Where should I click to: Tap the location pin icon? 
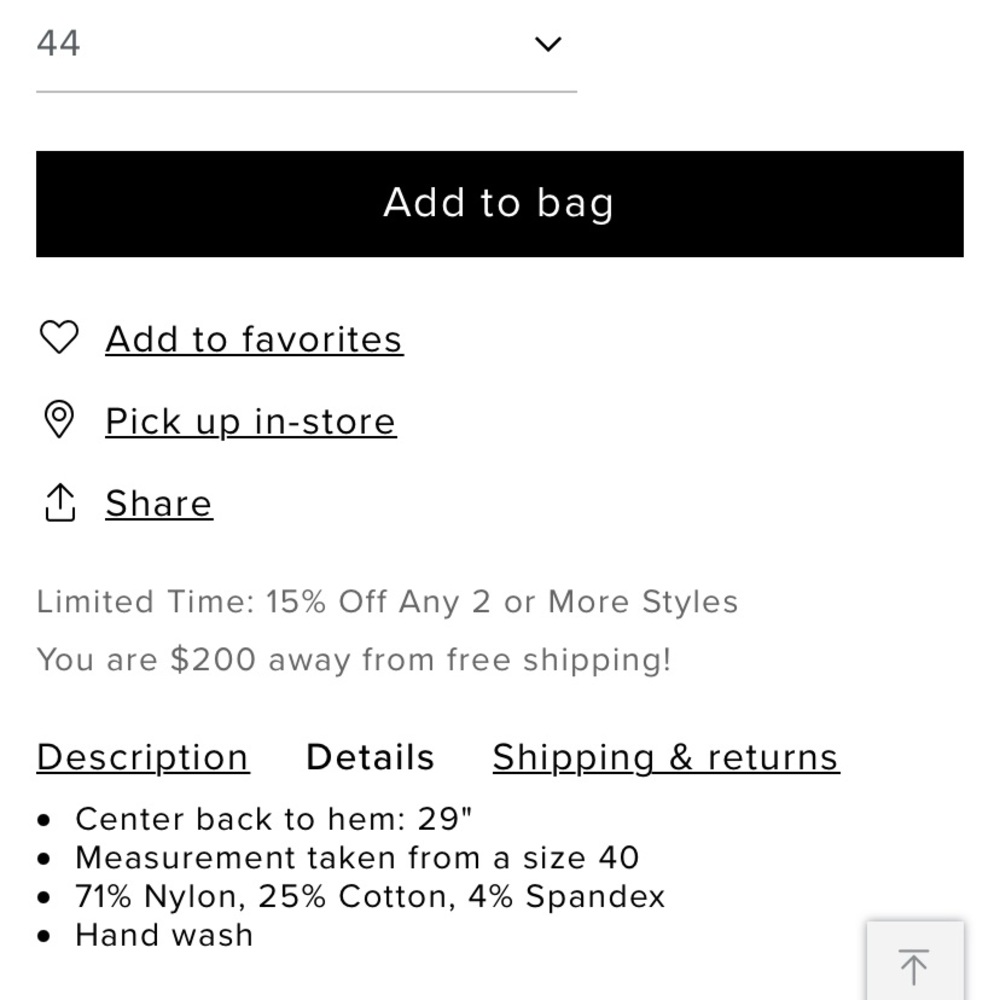point(59,419)
